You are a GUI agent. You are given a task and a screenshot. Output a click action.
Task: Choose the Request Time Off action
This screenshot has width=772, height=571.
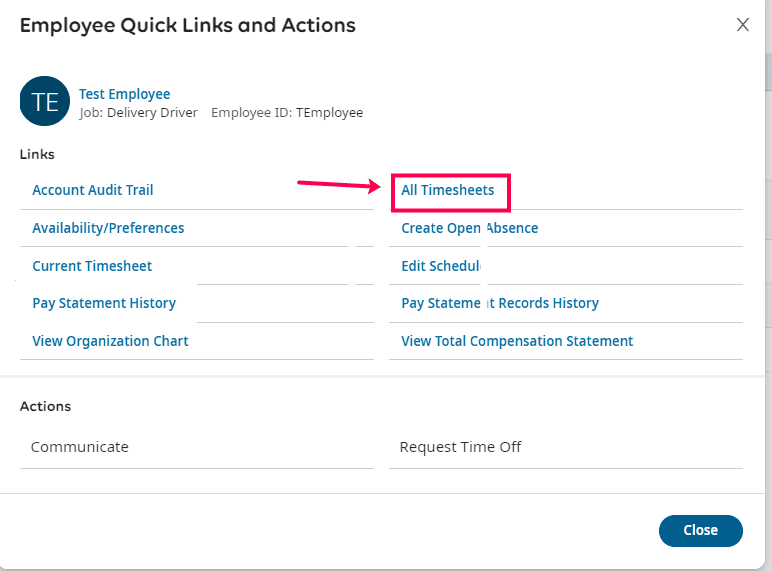pos(460,447)
